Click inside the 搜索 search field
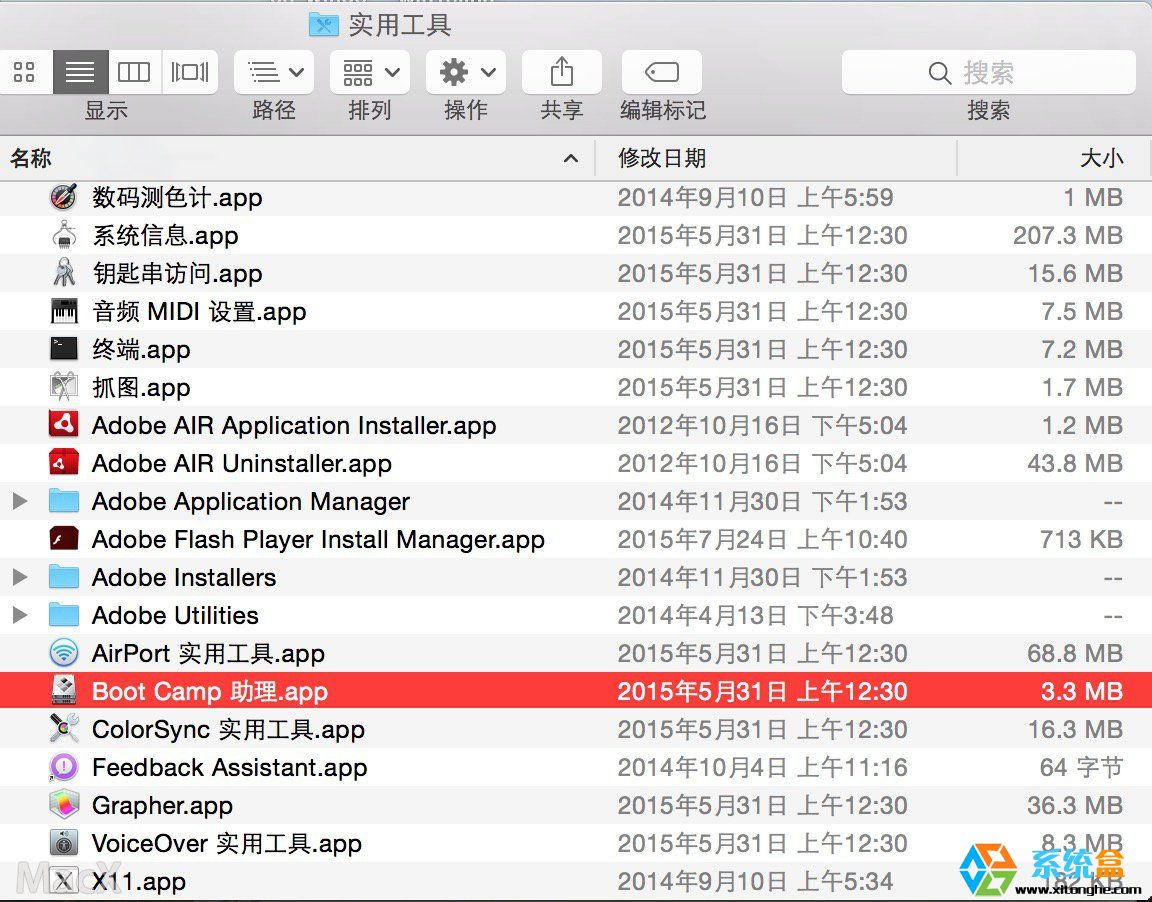1152x902 pixels. click(x=1000, y=71)
